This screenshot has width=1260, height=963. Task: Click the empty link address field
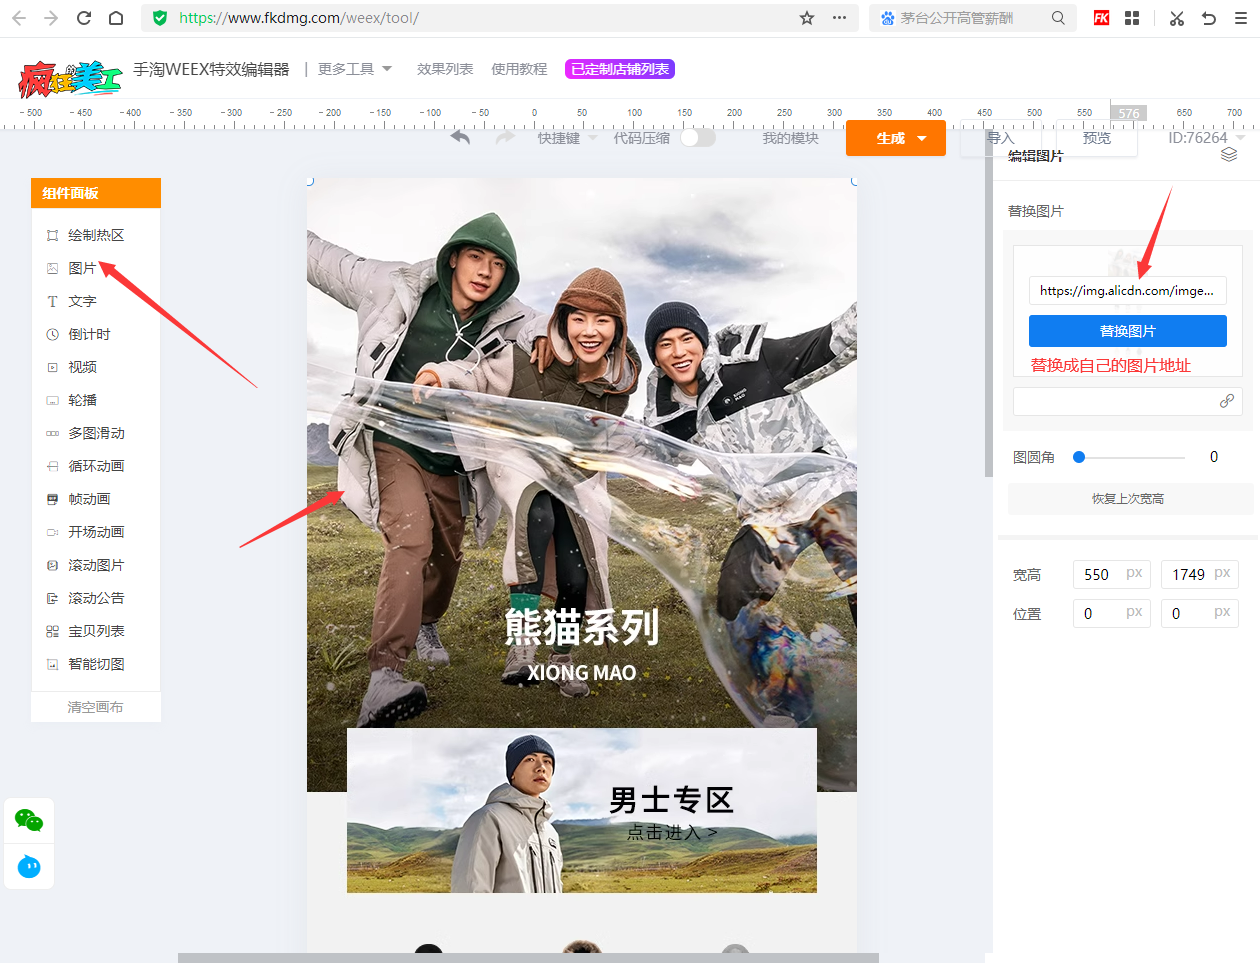click(1128, 401)
